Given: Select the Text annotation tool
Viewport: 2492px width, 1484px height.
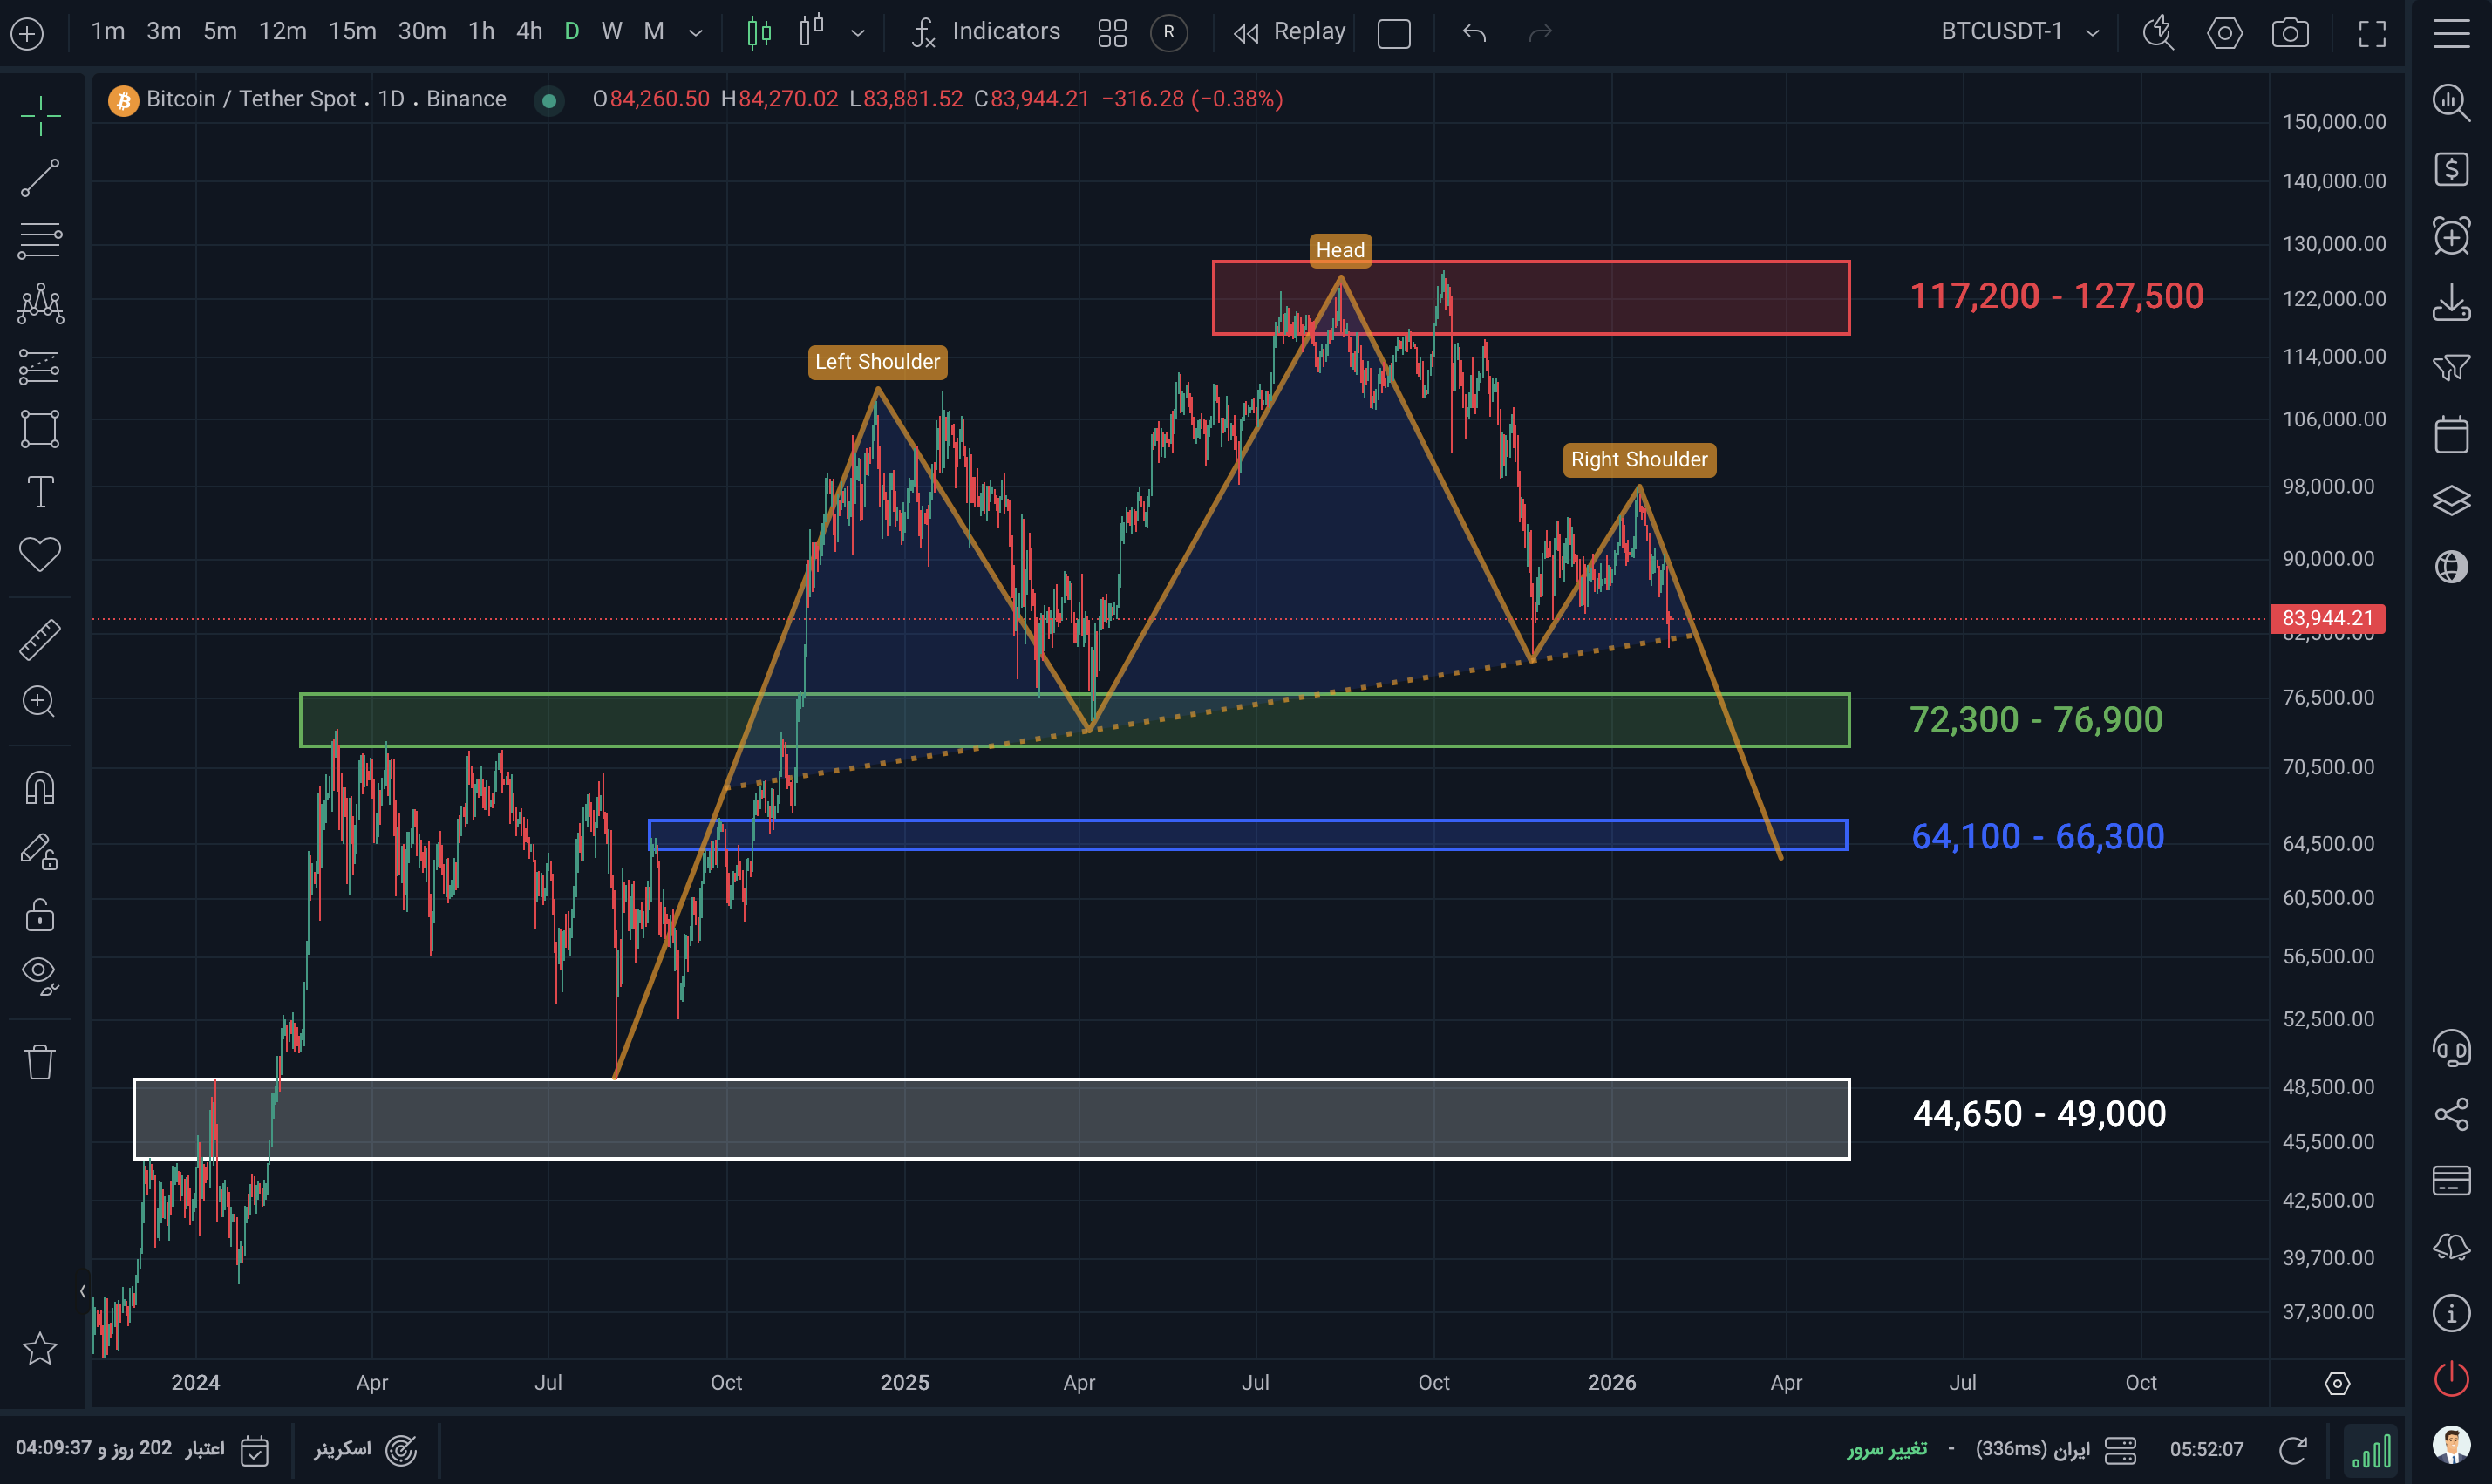Looking at the screenshot, I should pos(40,492).
